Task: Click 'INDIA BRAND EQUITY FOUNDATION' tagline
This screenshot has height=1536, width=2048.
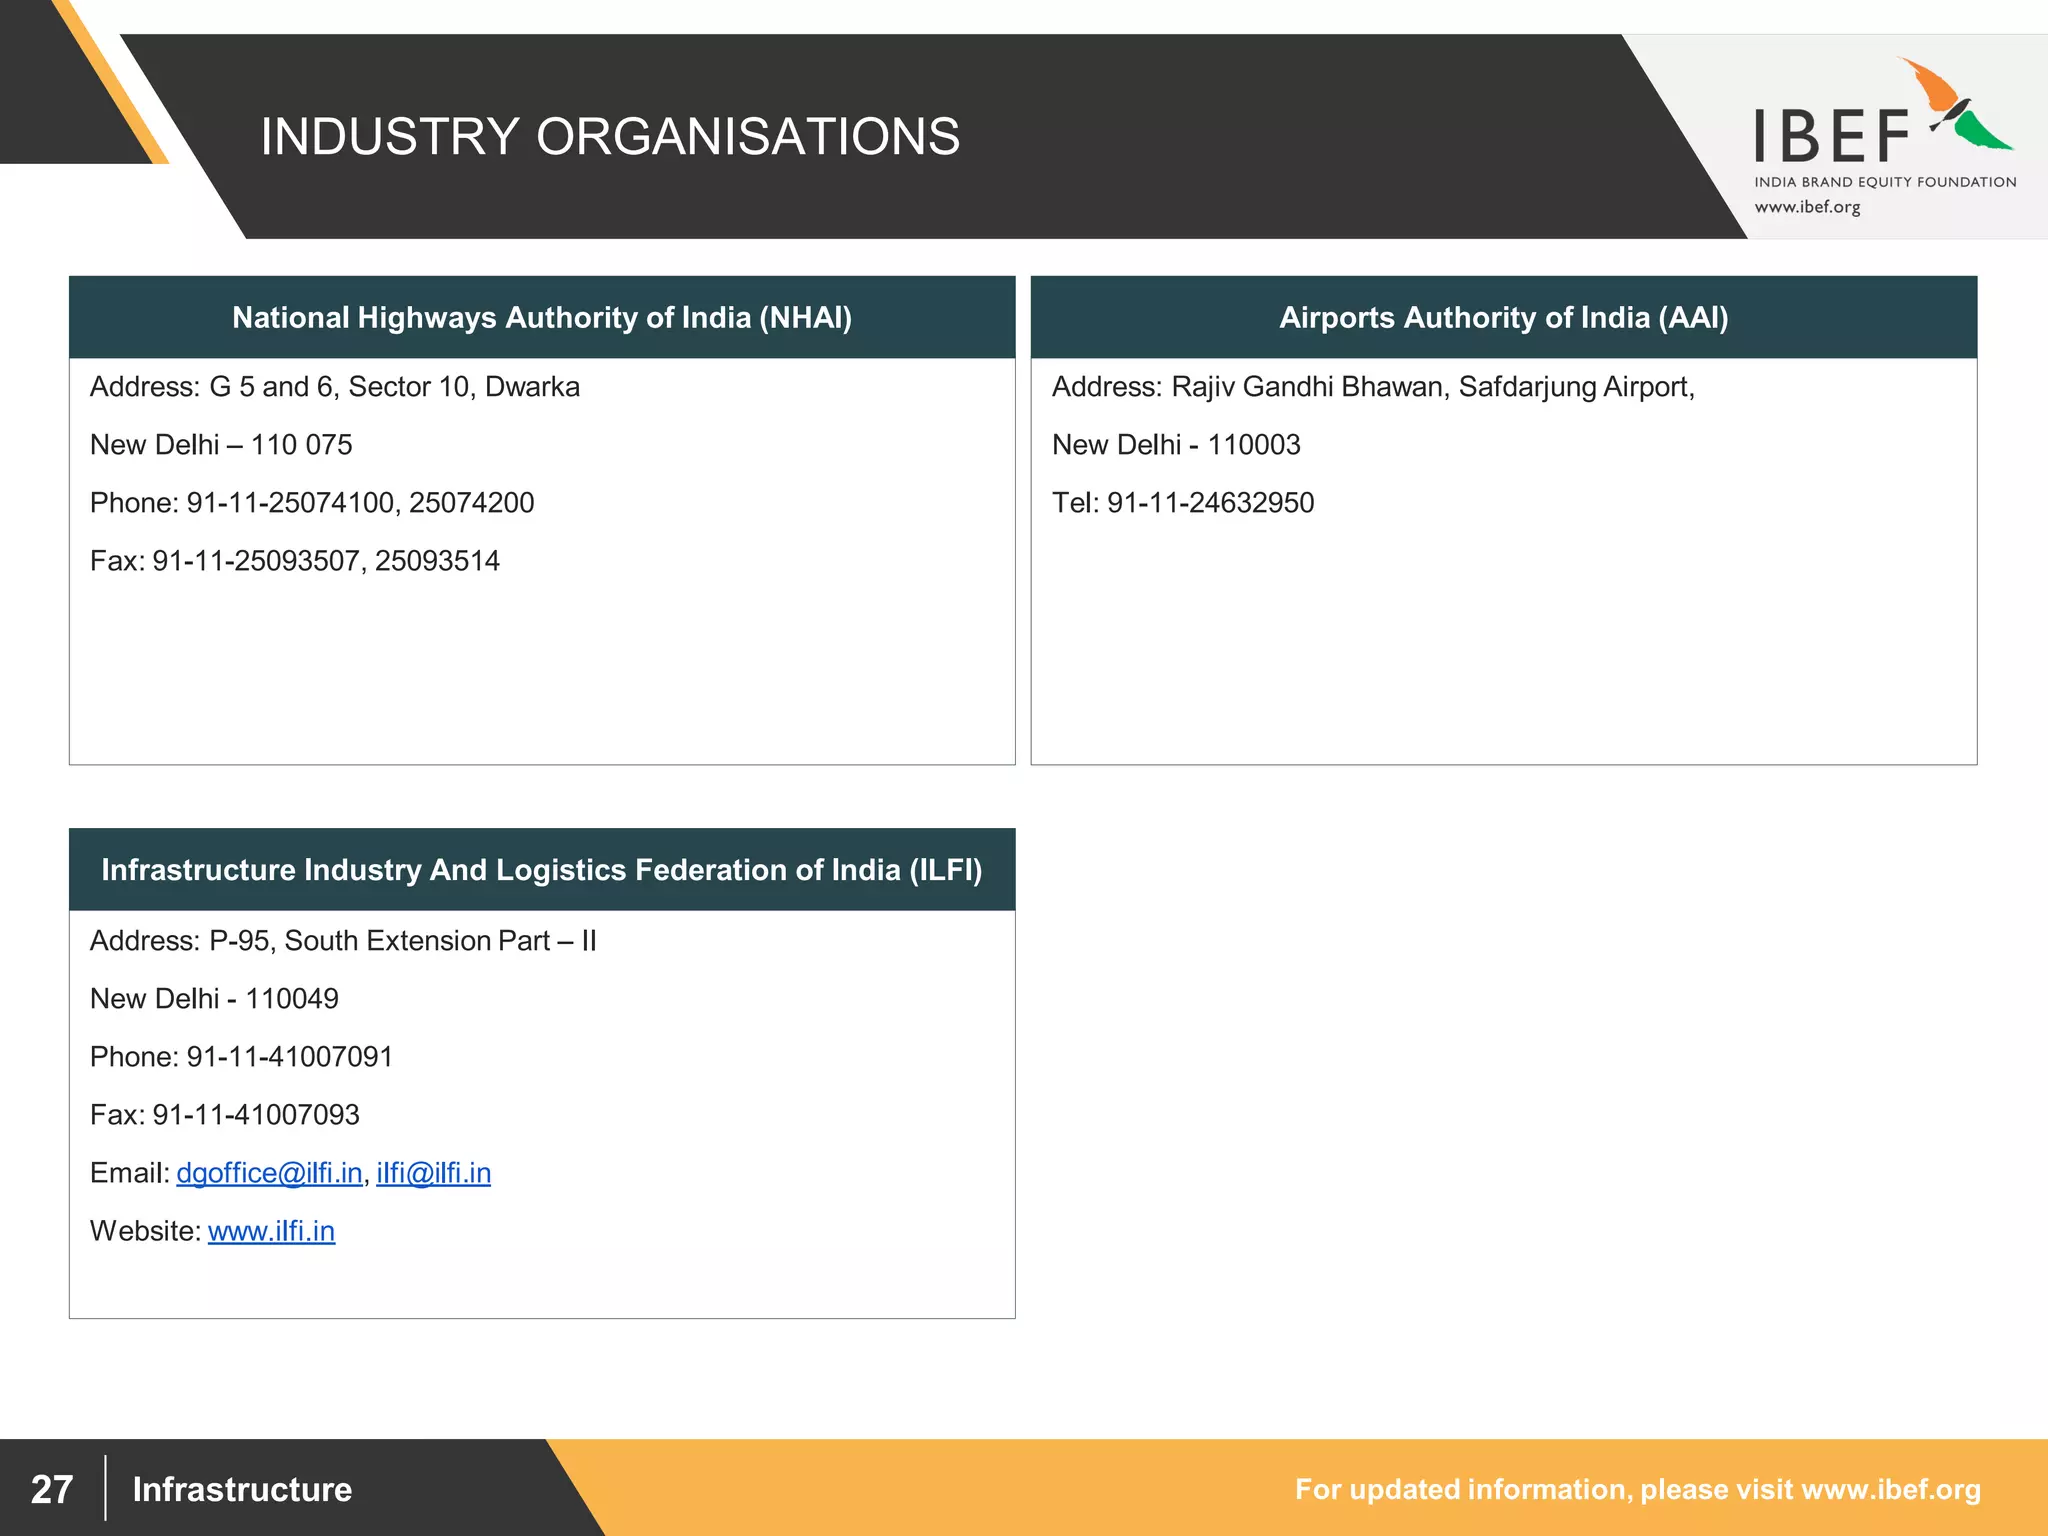Action: click(x=1885, y=182)
